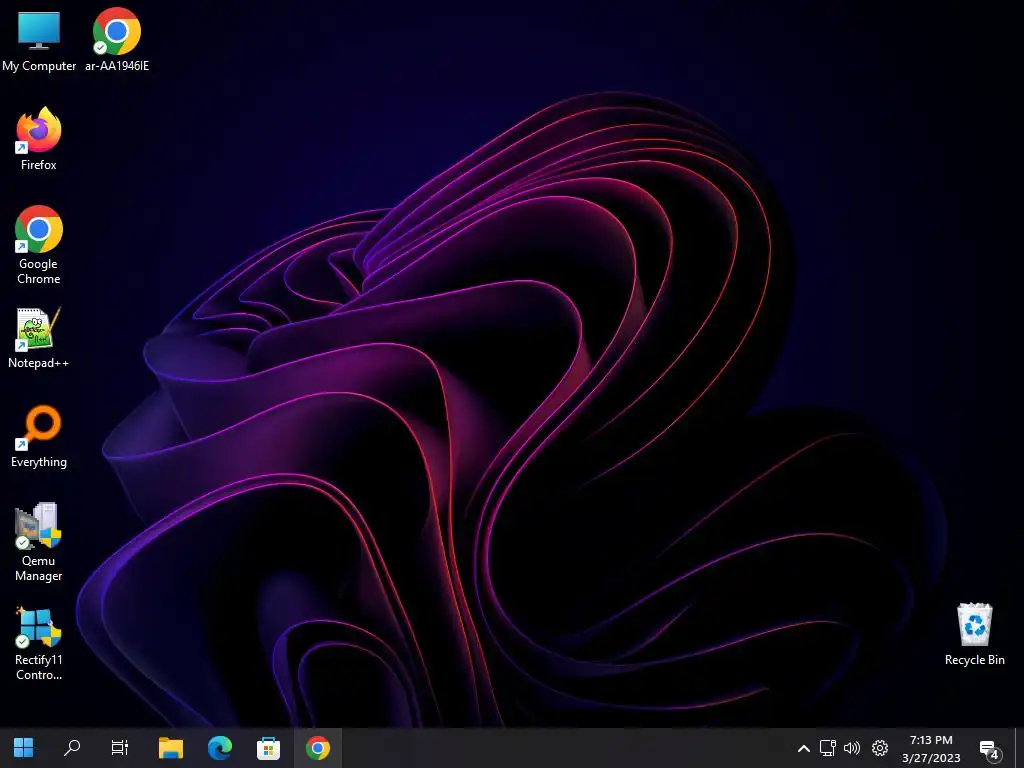Switch to Chrome in the taskbar
This screenshot has height=768, width=1024.
click(x=317, y=748)
